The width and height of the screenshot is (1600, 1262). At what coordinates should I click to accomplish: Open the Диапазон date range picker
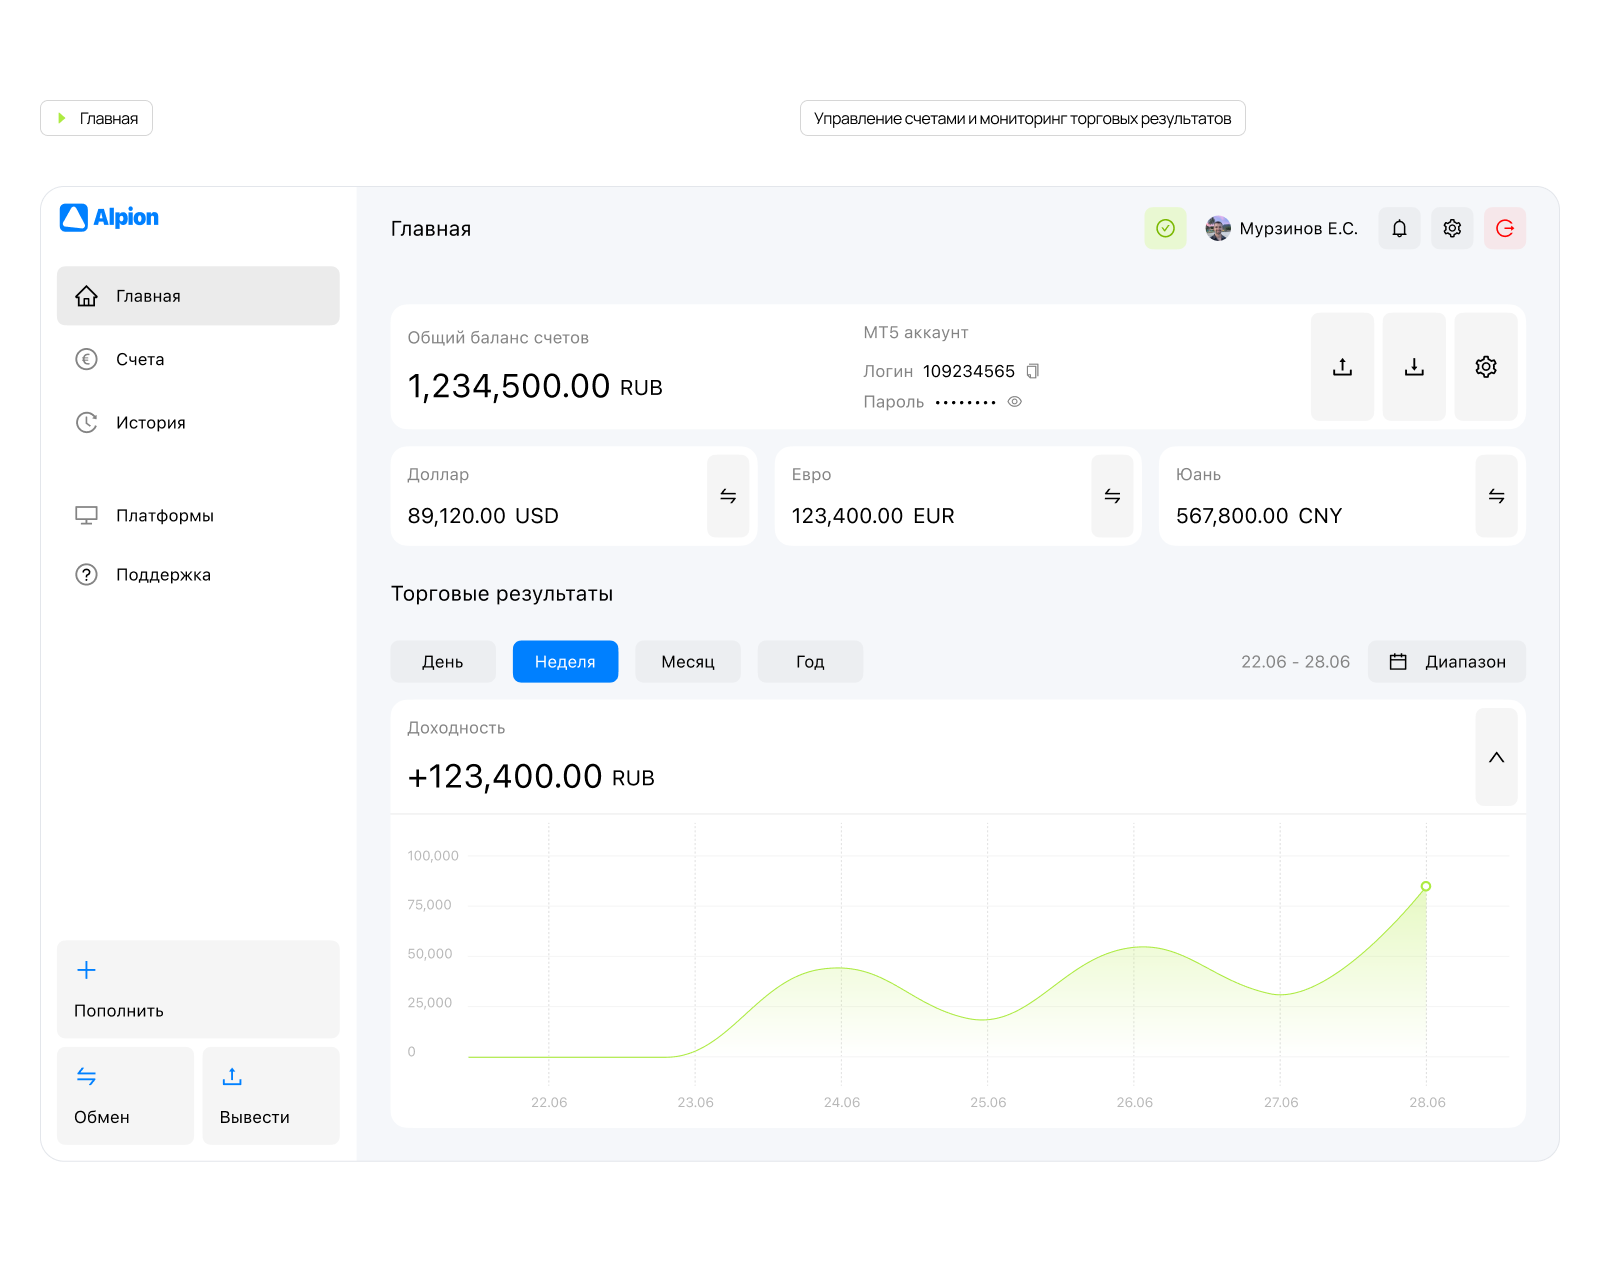[x=1447, y=662]
